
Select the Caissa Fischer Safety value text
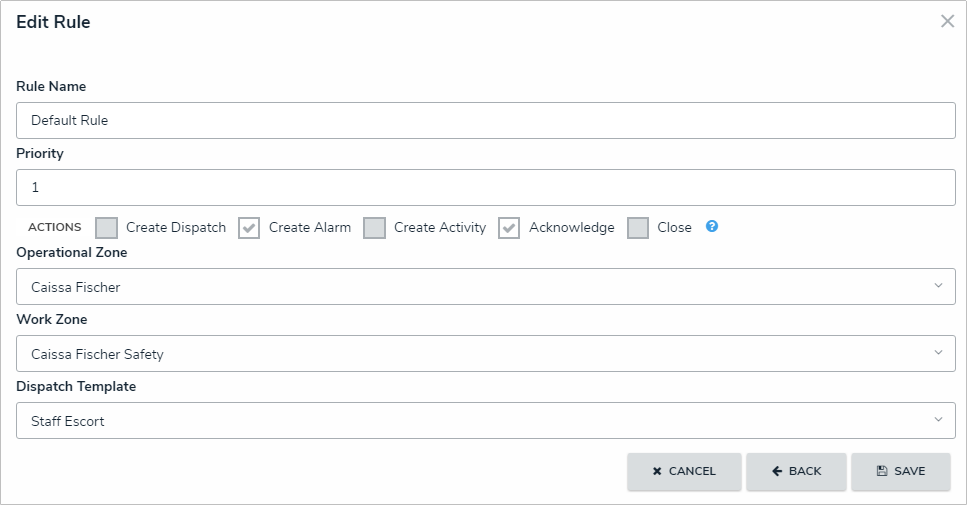click(97, 354)
